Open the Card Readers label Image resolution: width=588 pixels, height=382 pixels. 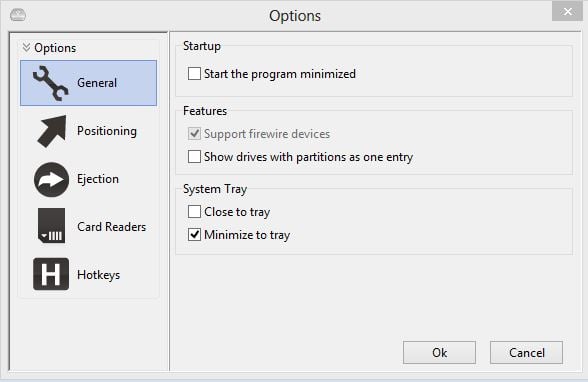111,227
